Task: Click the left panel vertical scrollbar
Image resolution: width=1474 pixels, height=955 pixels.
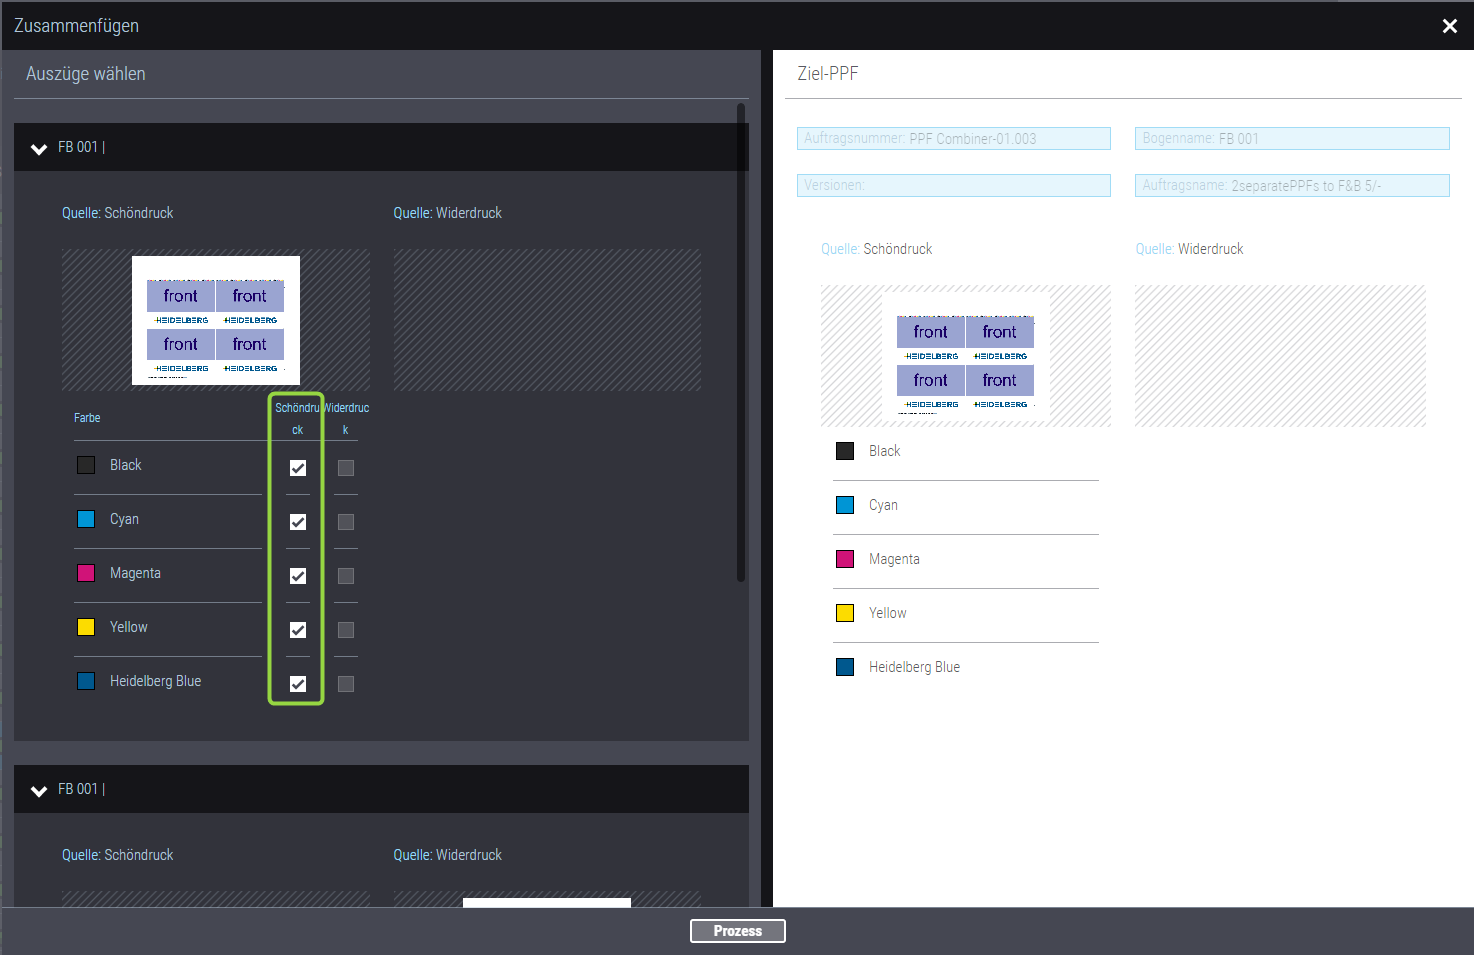Action: point(741,340)
